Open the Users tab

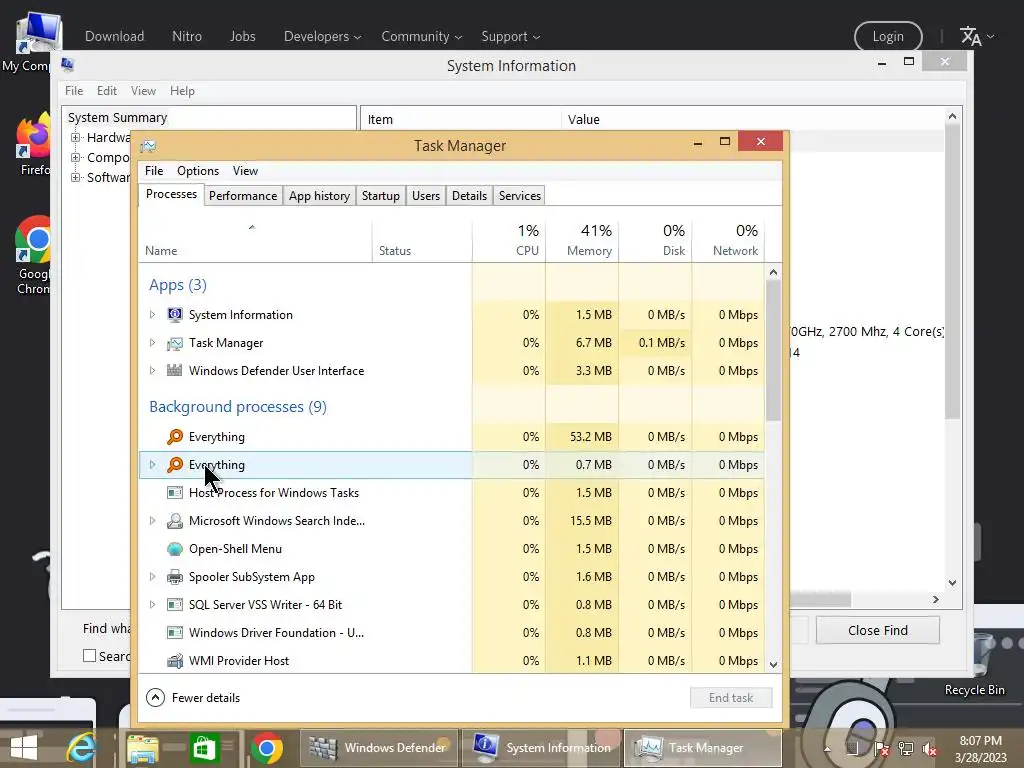tap(426, 196)
